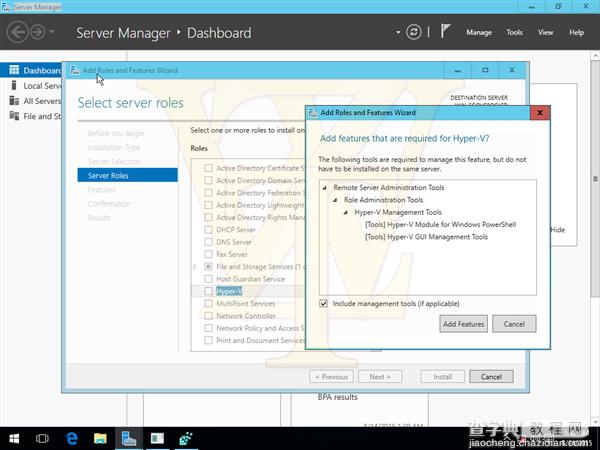Click the forward navigation arrow in Server Manager

tap(38, 32)
